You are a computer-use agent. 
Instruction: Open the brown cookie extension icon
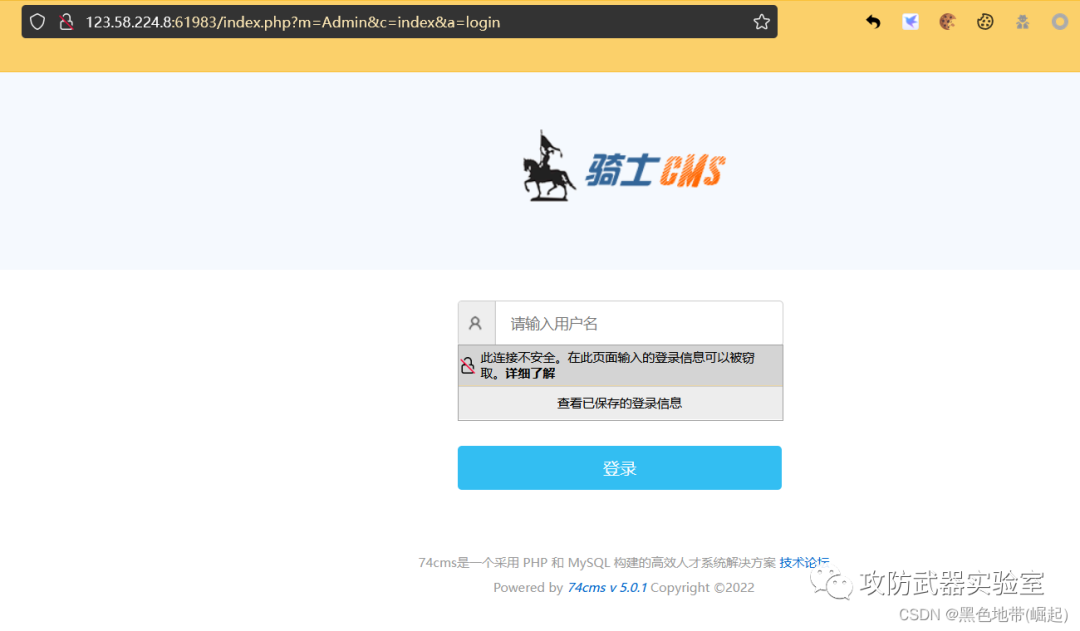(948, 22)
